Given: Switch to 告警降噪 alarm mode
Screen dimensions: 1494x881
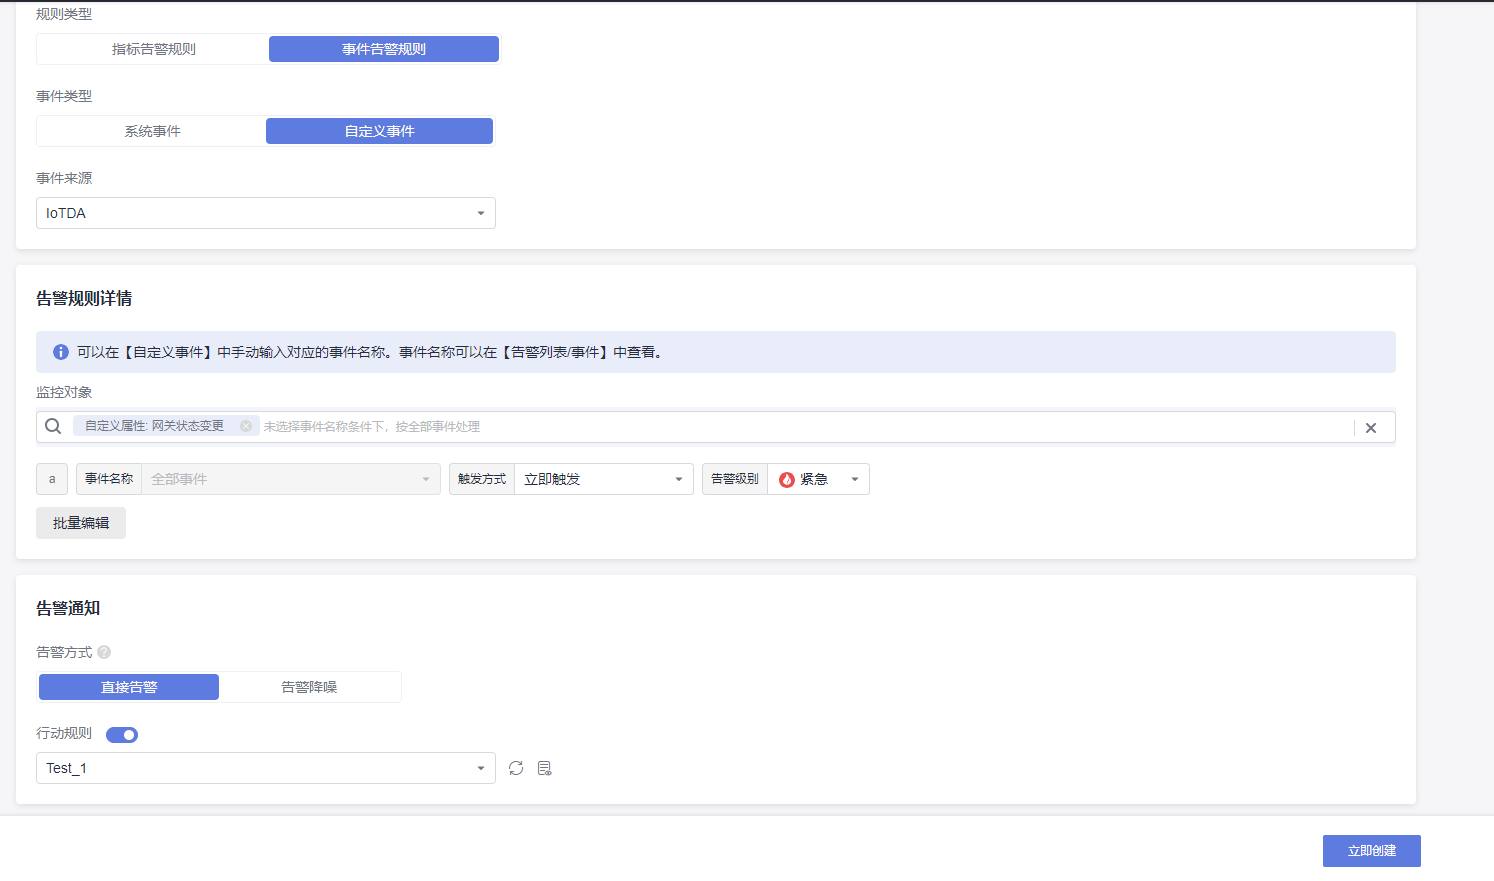Looking at the screenshot, I should tap(309, 687).
